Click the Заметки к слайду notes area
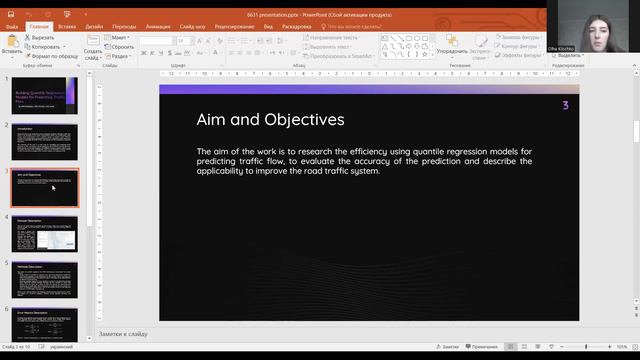 pyautogui.click(x=123, y=334)
